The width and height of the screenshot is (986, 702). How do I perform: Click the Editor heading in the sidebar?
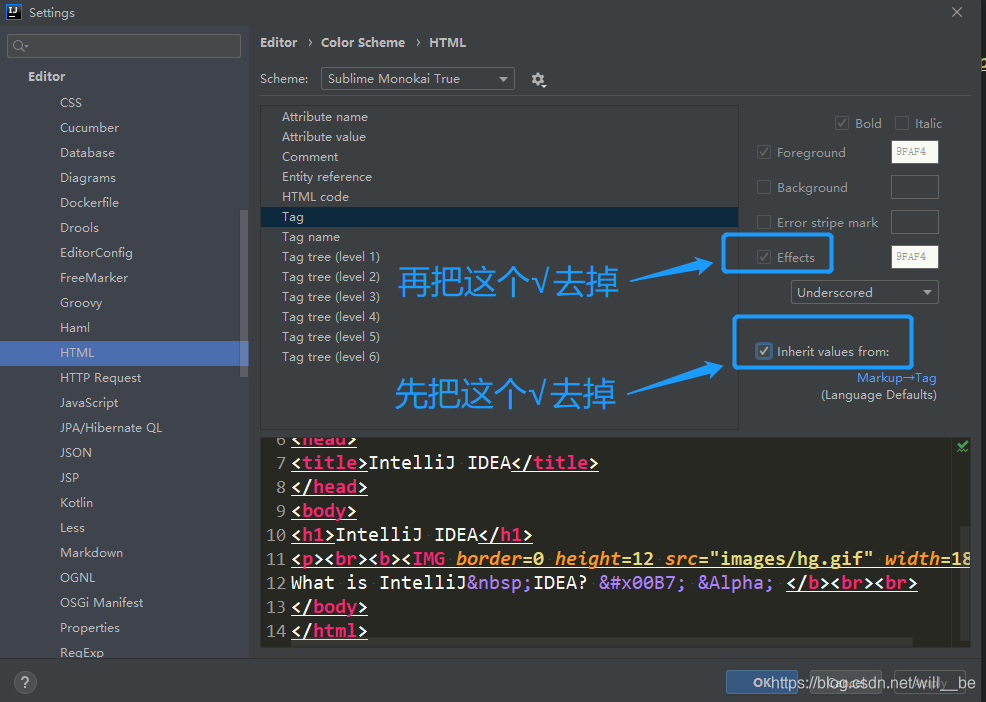(x=47, y=77)
